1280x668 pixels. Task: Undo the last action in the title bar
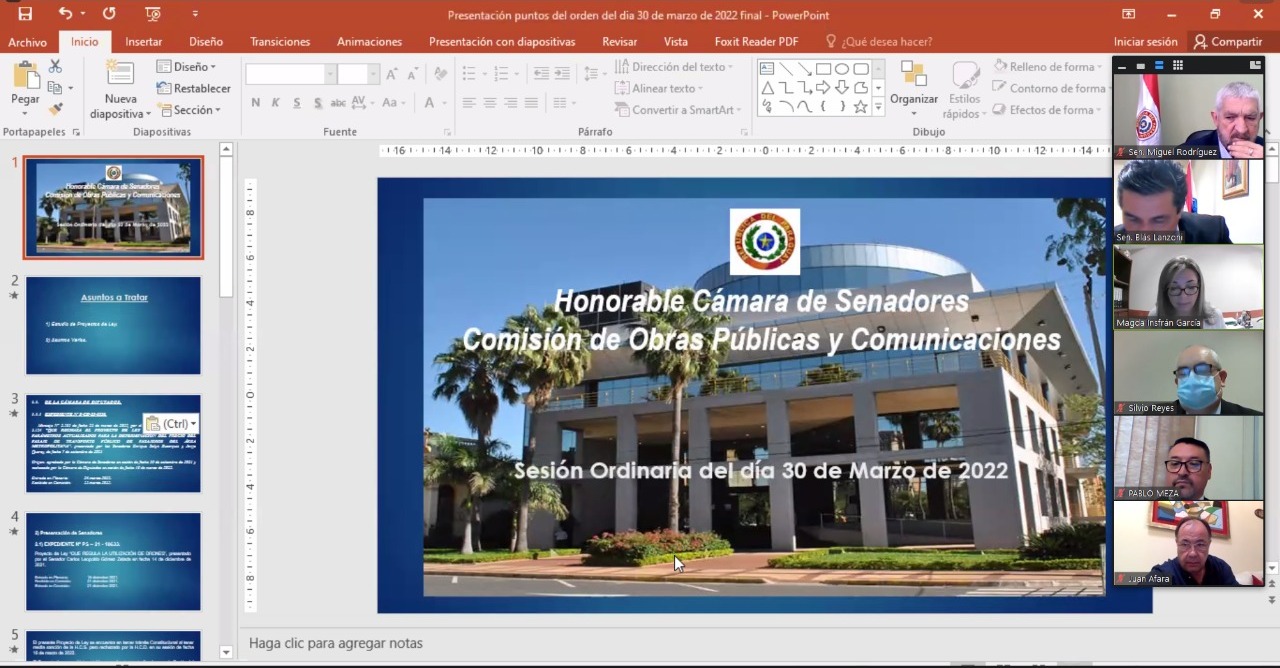point(65,14)
